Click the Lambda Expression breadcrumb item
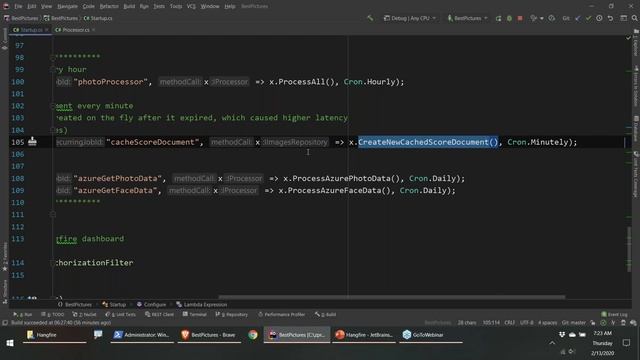The width and height of the screenshot is (640, 360). coord(202,304)
